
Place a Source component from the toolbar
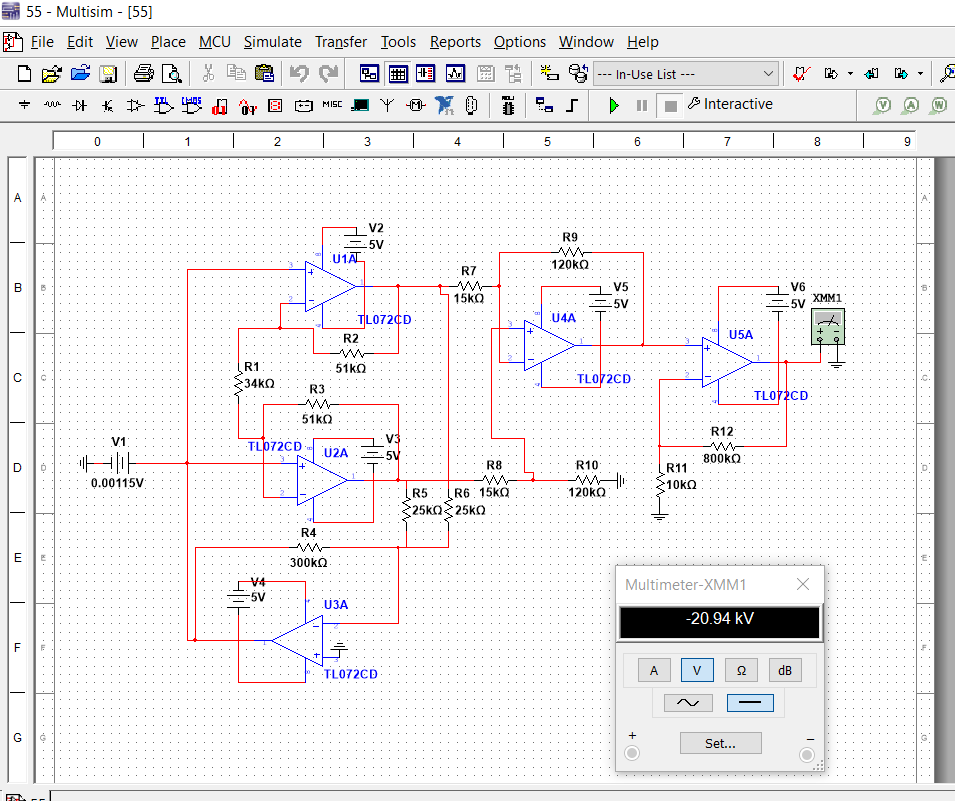coord(25,105)
